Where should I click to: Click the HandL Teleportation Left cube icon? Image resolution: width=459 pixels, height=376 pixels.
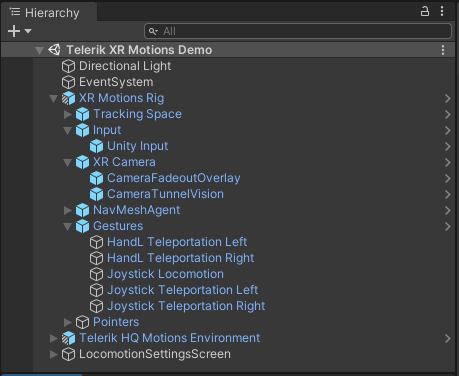(96, 242)
